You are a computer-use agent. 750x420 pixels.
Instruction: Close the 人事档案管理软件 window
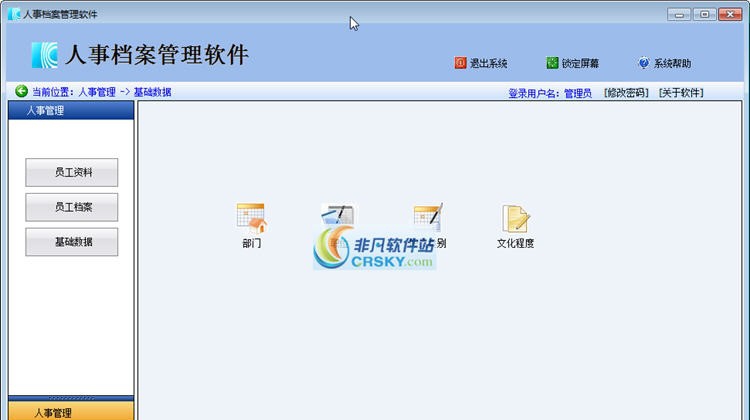[730, 14]
